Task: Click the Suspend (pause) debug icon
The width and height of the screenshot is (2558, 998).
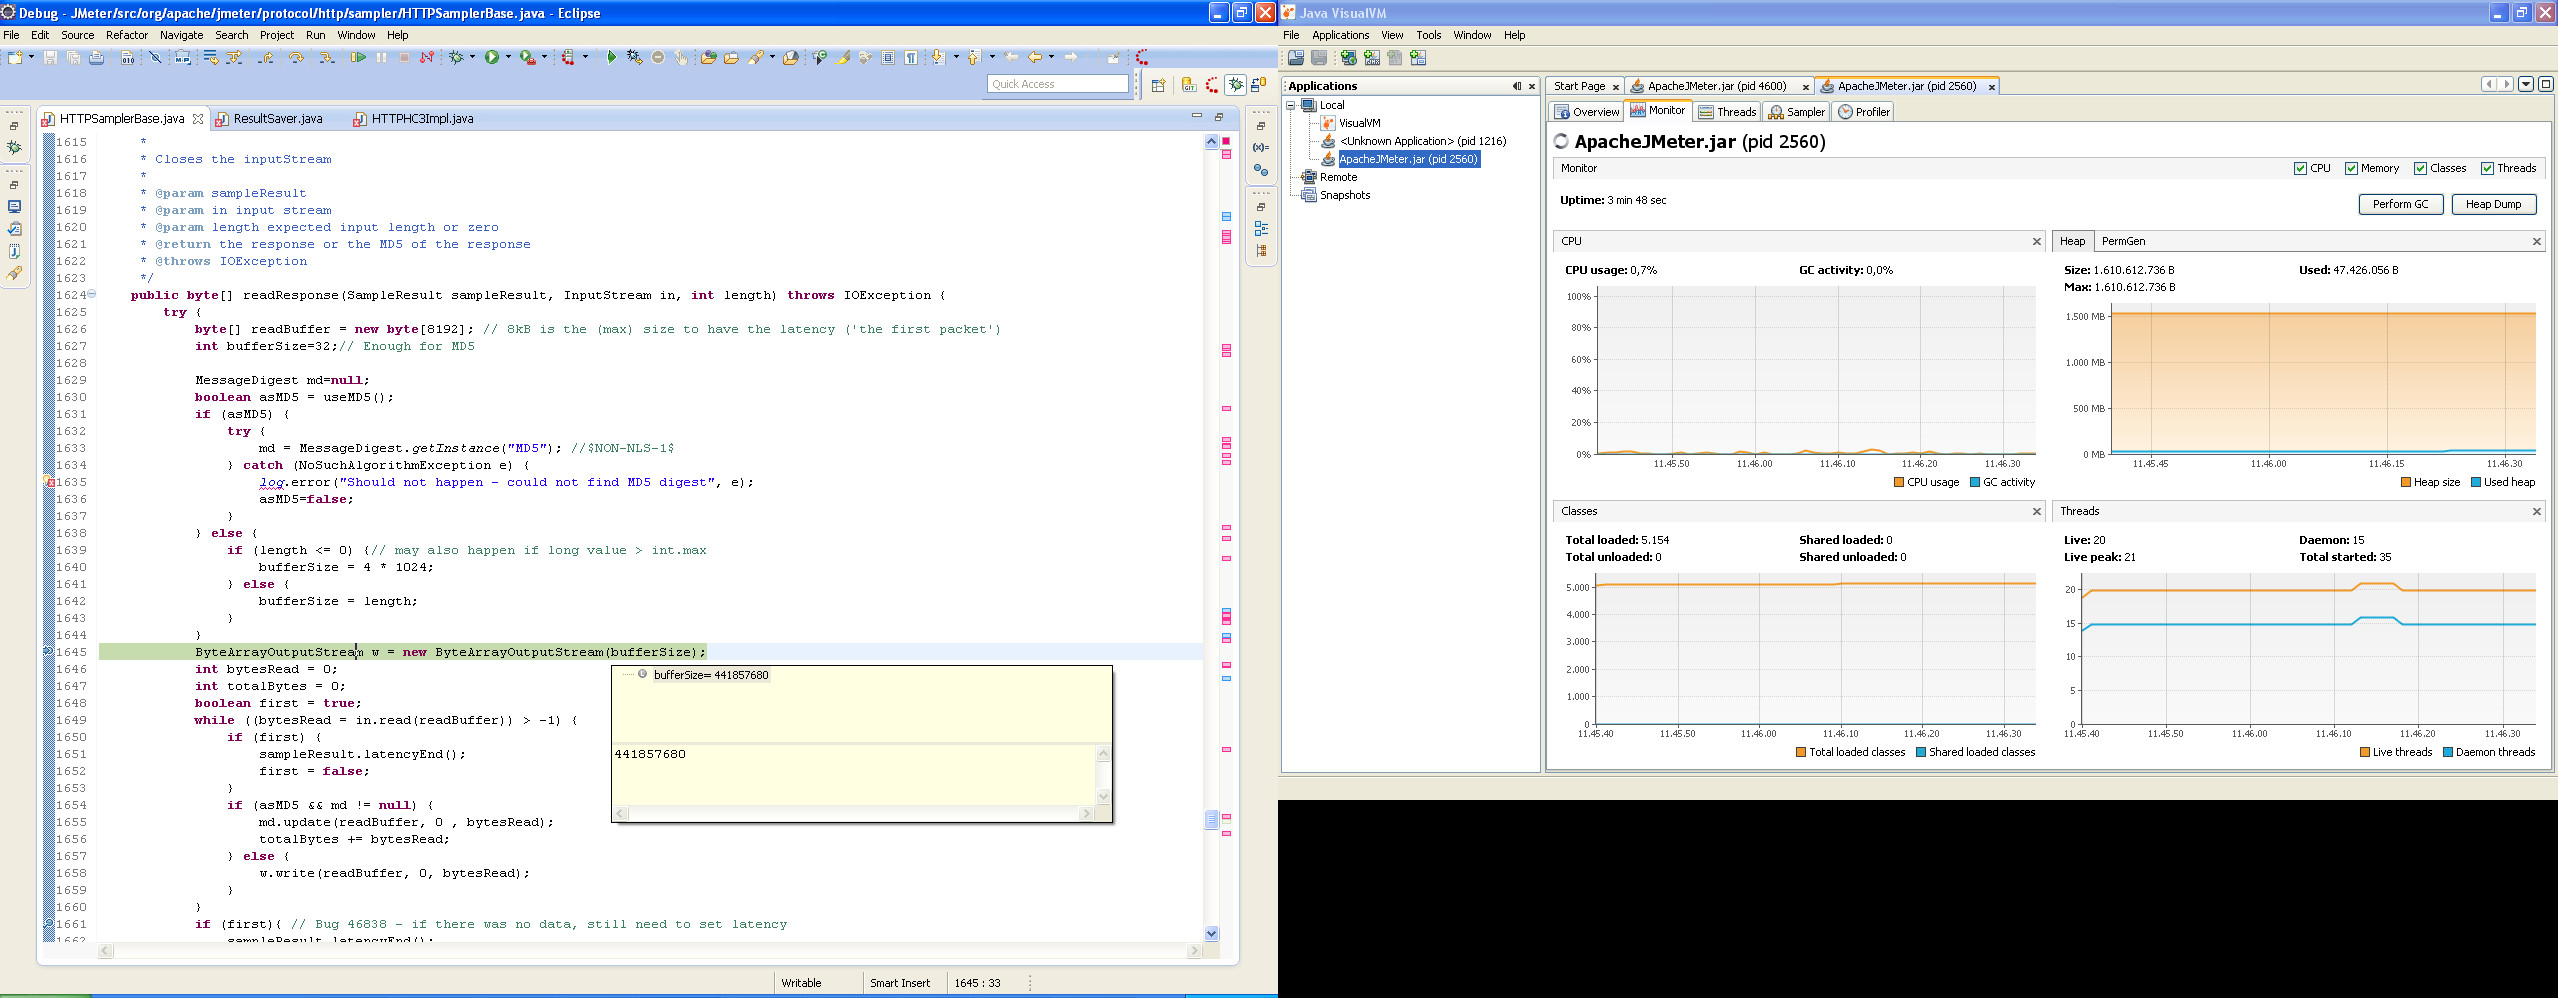Action: coord(381,58)
